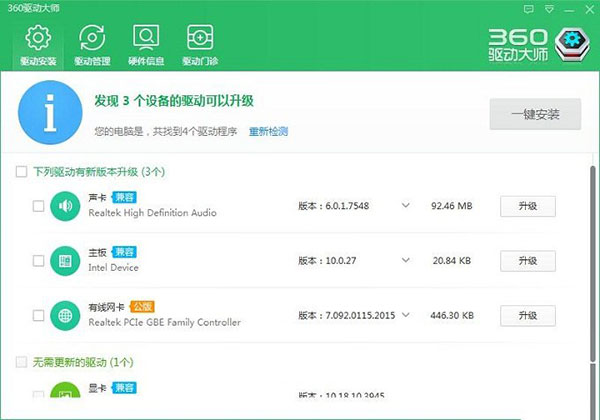600x420 pixels.
Task: Click the 发现 3 个设备的驱动可以升级 heading
Action: tap(174, 101)
